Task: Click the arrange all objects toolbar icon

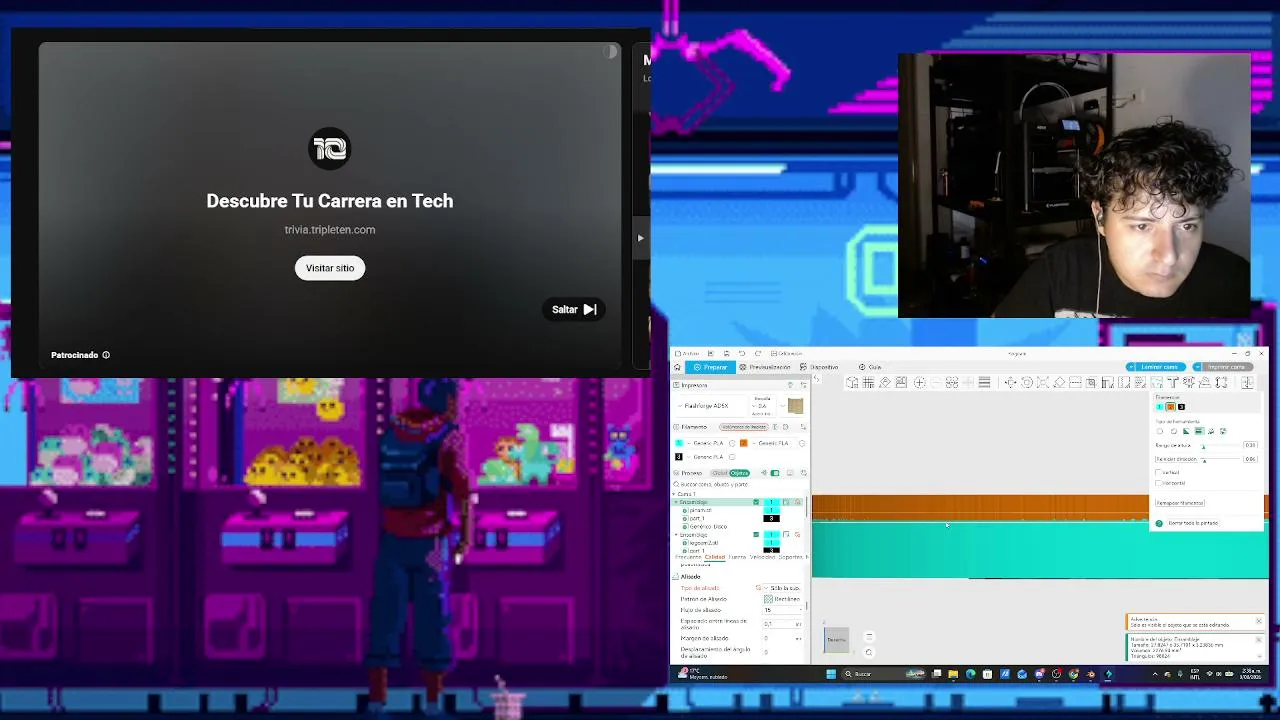Action: 901,382
